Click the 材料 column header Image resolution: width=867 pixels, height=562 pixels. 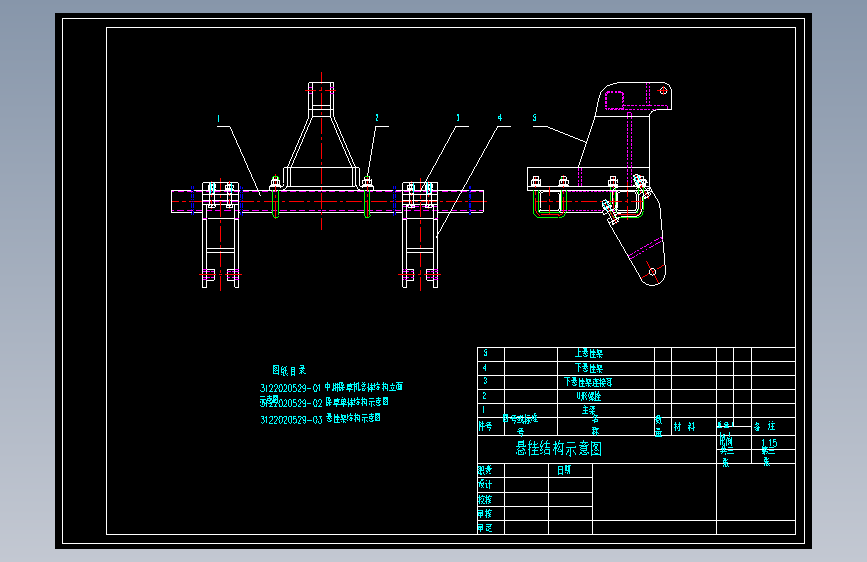685,427
